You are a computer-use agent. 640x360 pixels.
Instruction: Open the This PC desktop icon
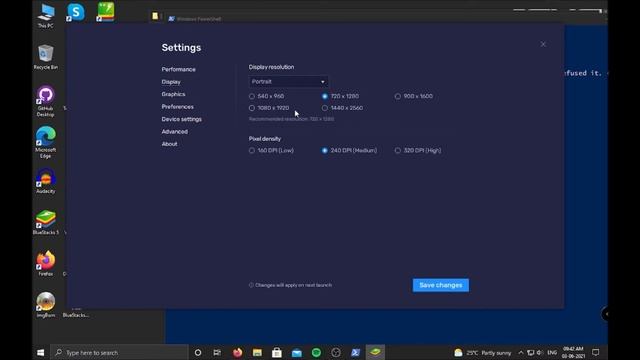(x=46, y=16)
